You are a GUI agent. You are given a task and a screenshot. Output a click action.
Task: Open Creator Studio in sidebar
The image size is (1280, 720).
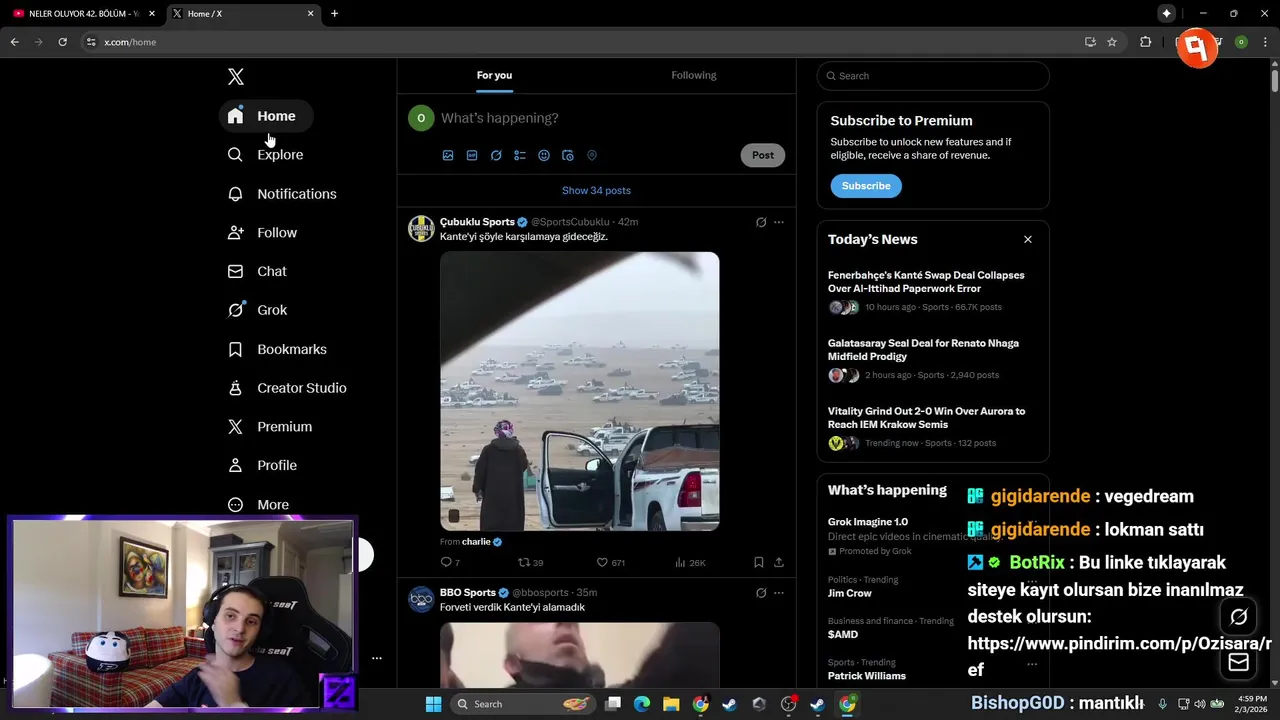[288, 388]
